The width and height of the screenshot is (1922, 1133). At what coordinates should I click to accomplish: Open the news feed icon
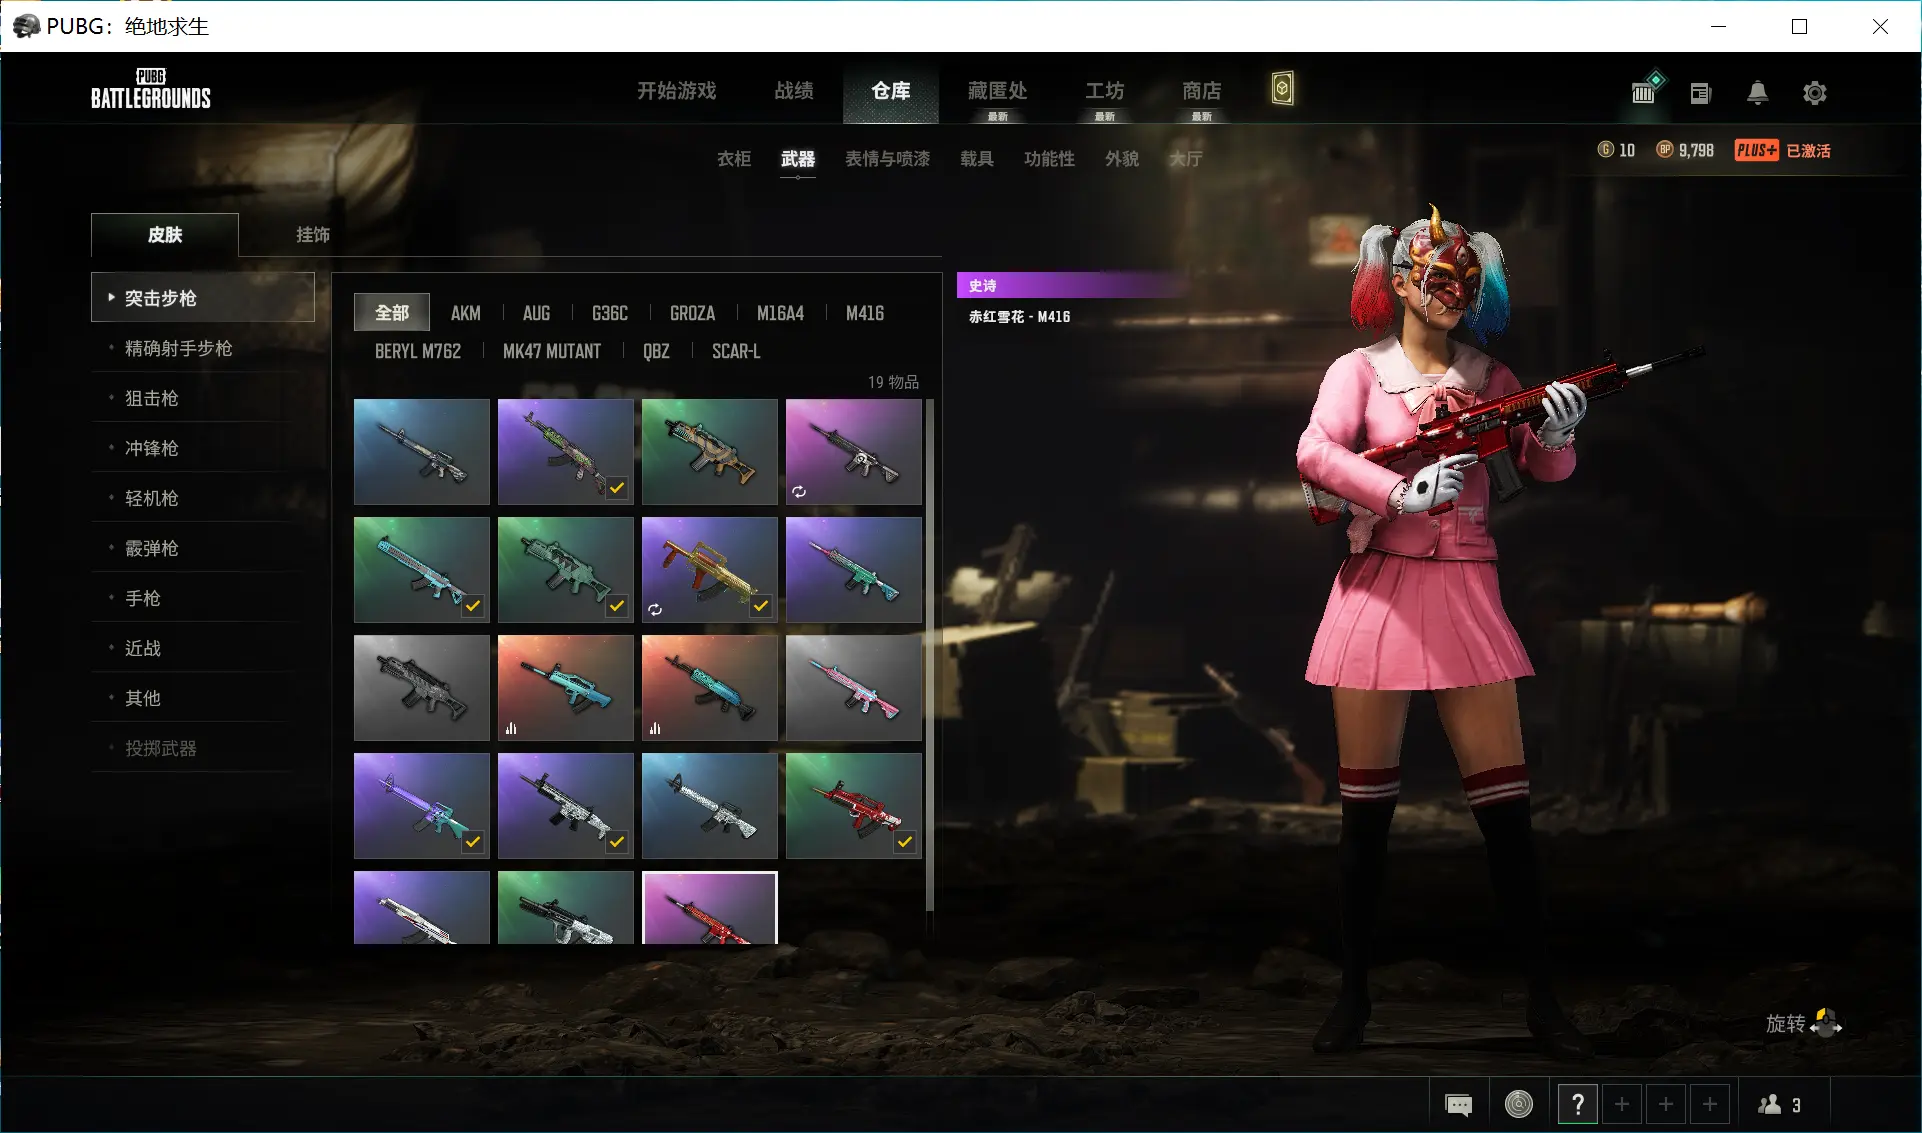point(1700,93)
